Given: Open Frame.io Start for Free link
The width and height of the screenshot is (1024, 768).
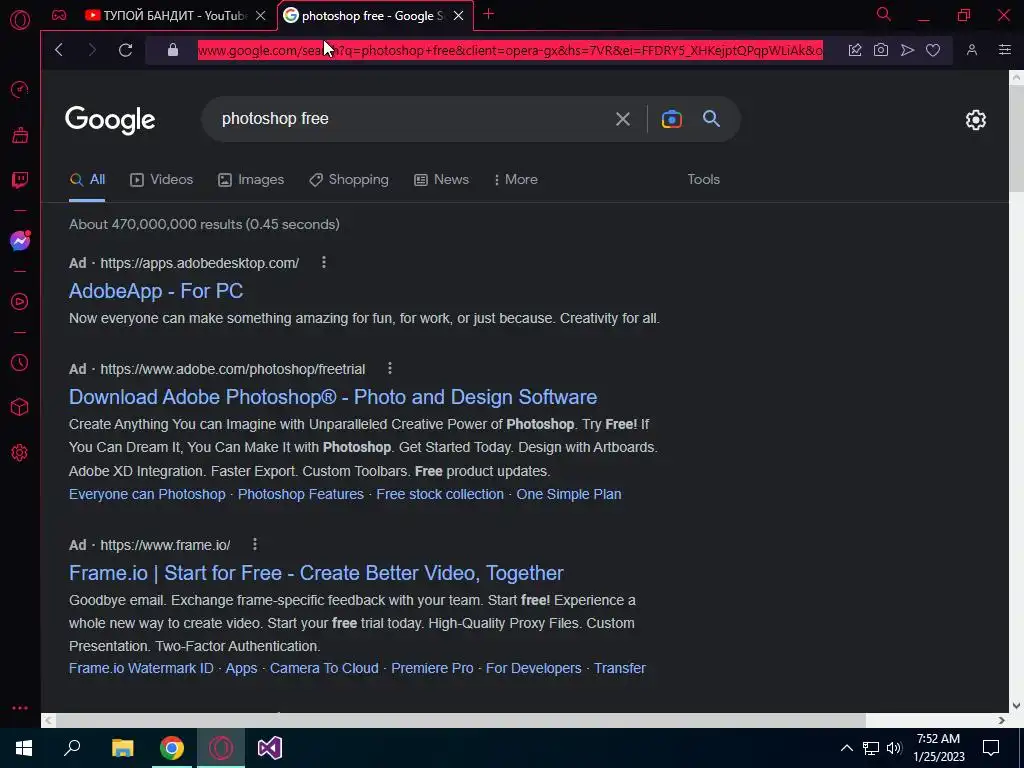Looking at the screenshot, I should (x=316, y=573).
